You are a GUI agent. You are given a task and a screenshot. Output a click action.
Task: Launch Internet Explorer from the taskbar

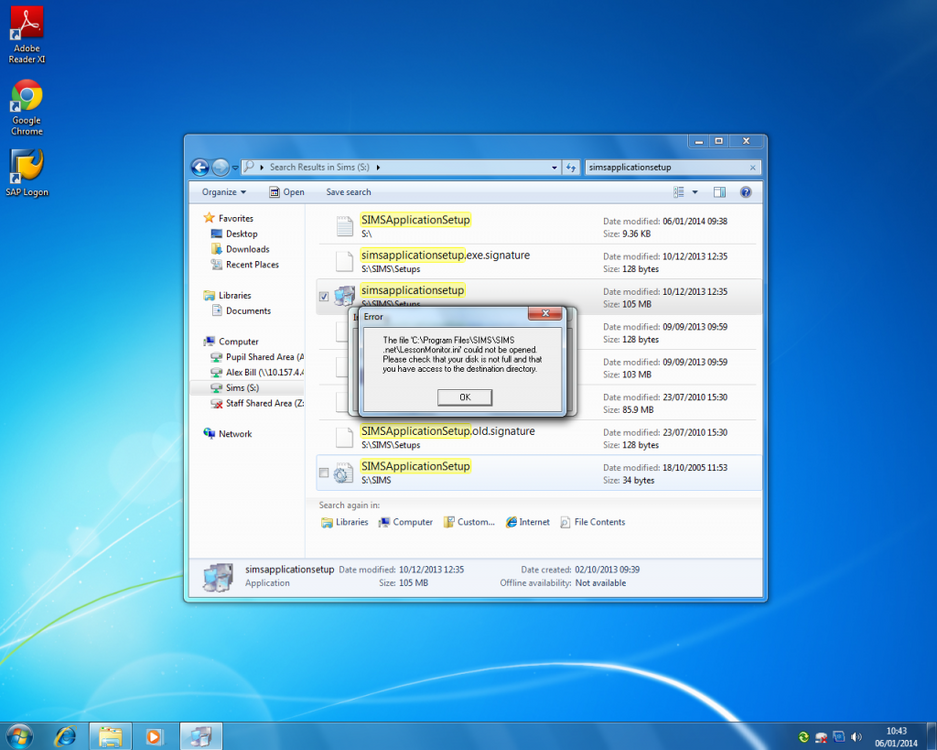[x=65, y=736]
